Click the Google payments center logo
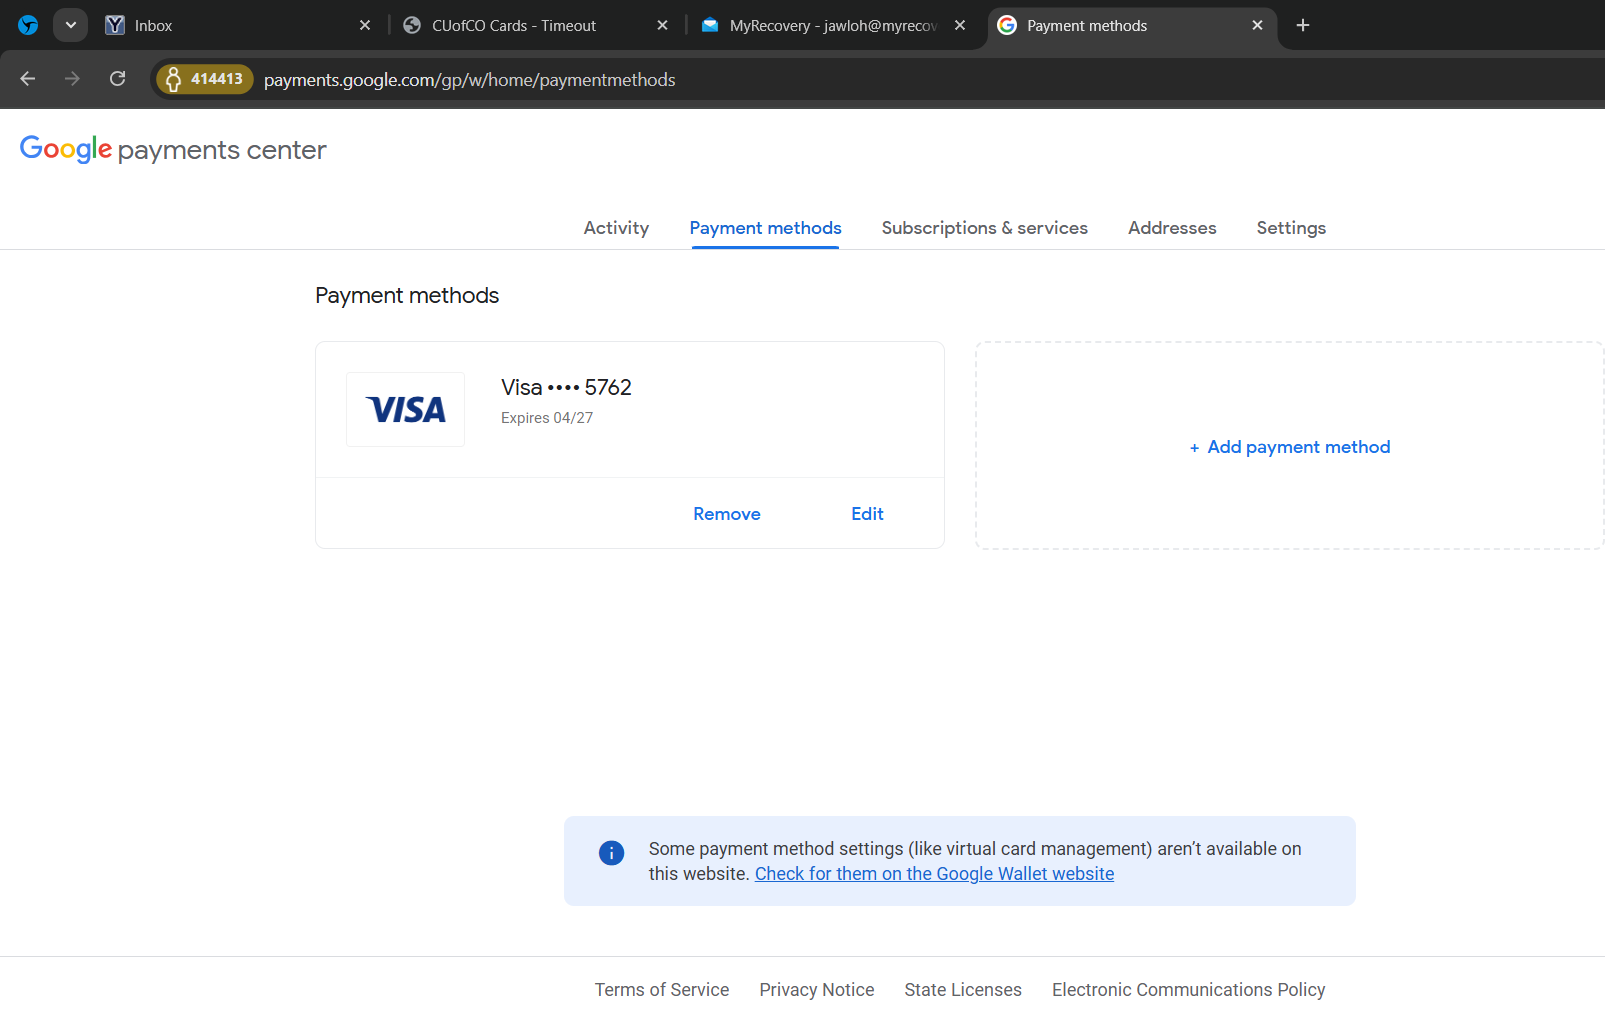Viewport: 1605px width, 1011px height. point(173,150)
